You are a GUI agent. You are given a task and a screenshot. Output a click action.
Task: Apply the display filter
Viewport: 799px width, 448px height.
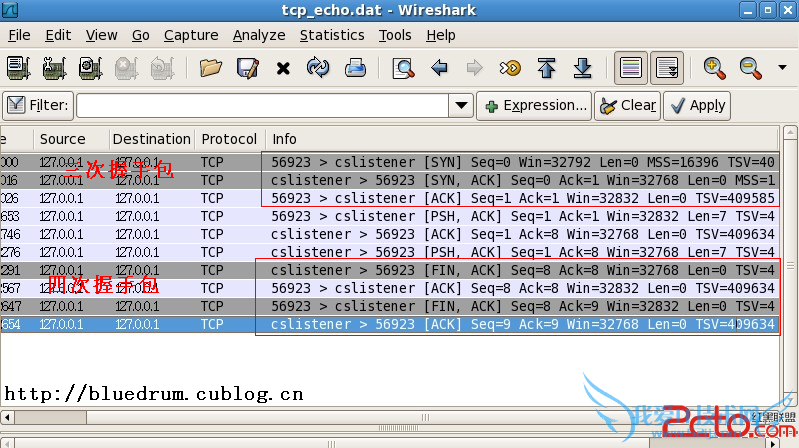[697, 106]
